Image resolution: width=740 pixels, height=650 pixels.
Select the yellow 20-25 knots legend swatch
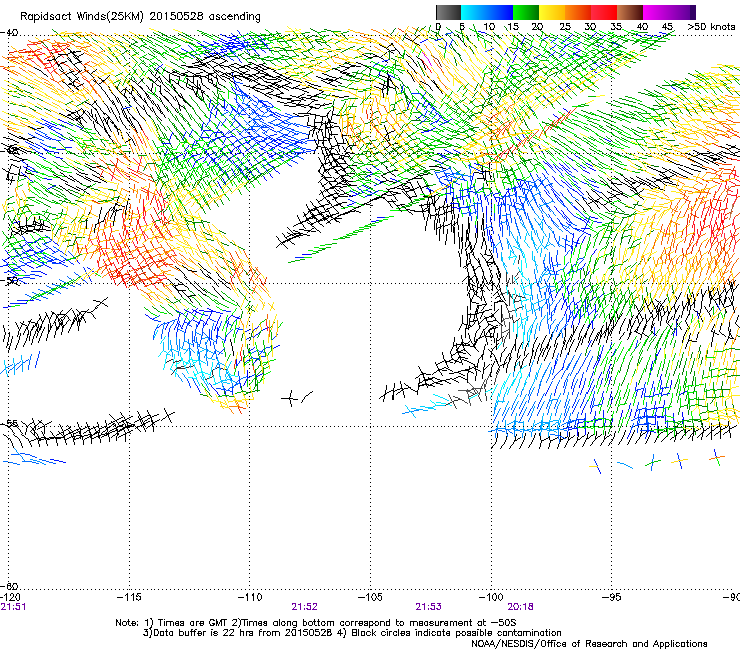coord(552,12)
